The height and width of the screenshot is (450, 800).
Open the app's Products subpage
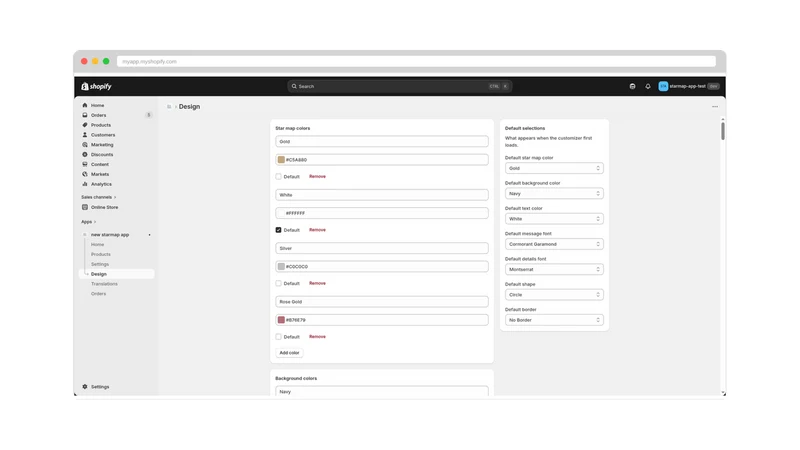101,254
